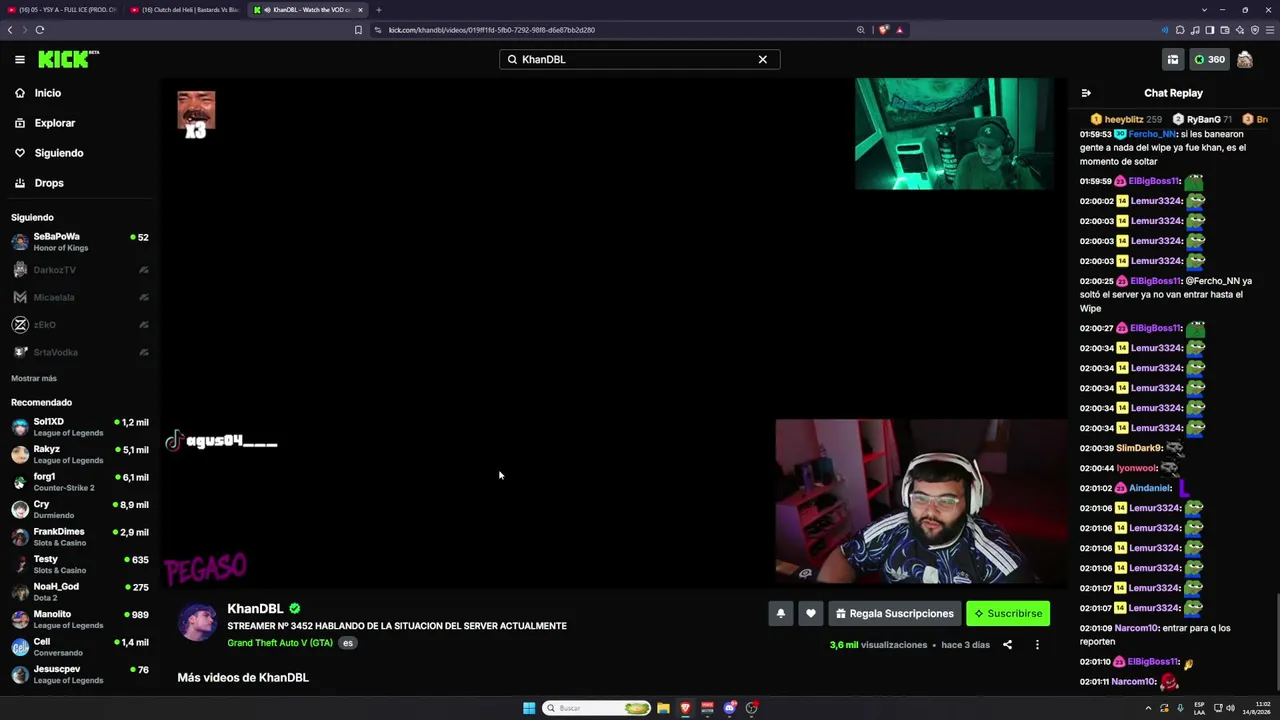Image resolution: width=1280 pixels, height=720 pixels.
Task: Click the green Suscribirse button
Action: [1008, 613]
